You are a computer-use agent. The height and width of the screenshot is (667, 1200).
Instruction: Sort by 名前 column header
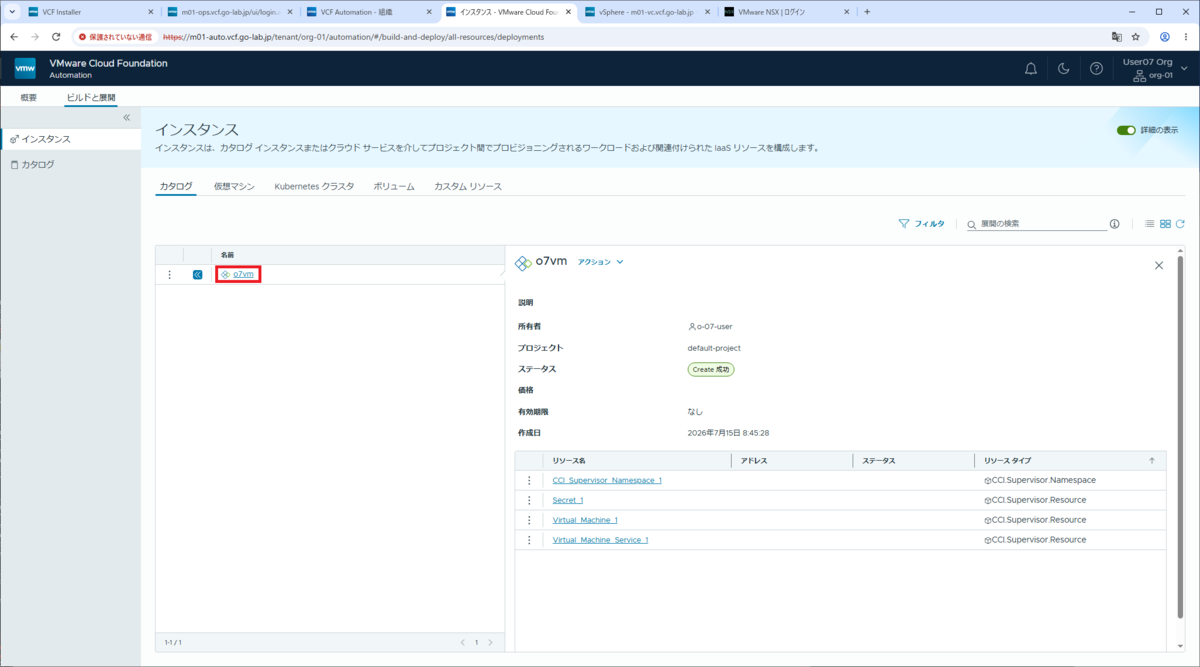click(228, 255)
